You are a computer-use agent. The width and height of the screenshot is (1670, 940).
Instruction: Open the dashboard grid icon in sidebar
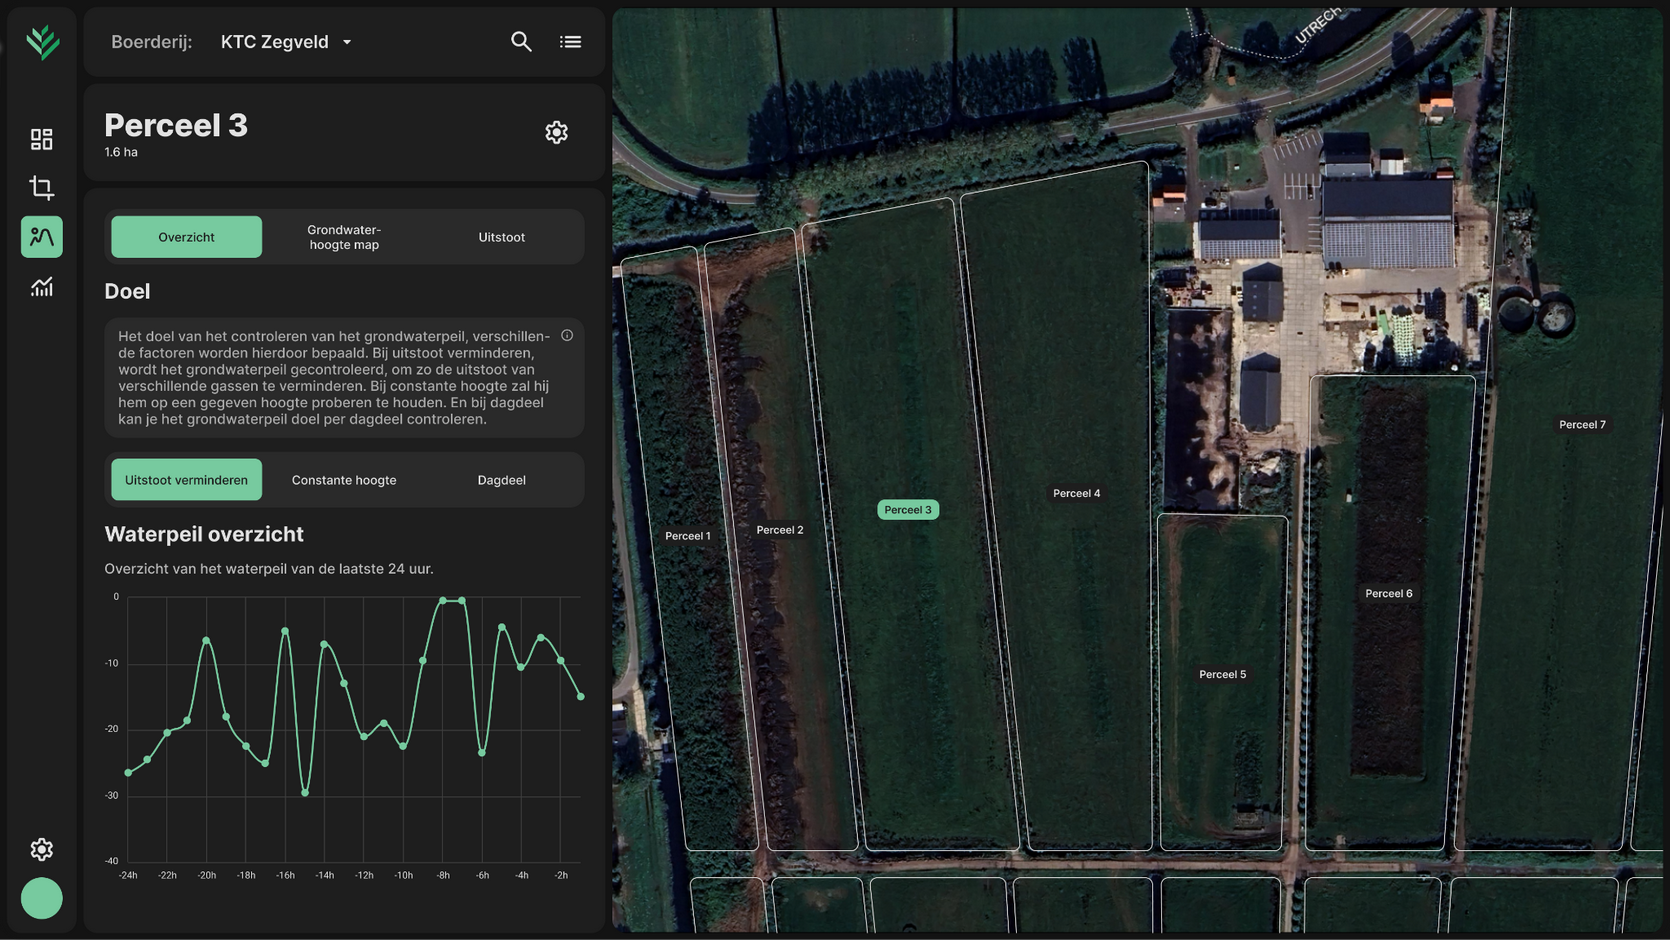tap(42, 139)
